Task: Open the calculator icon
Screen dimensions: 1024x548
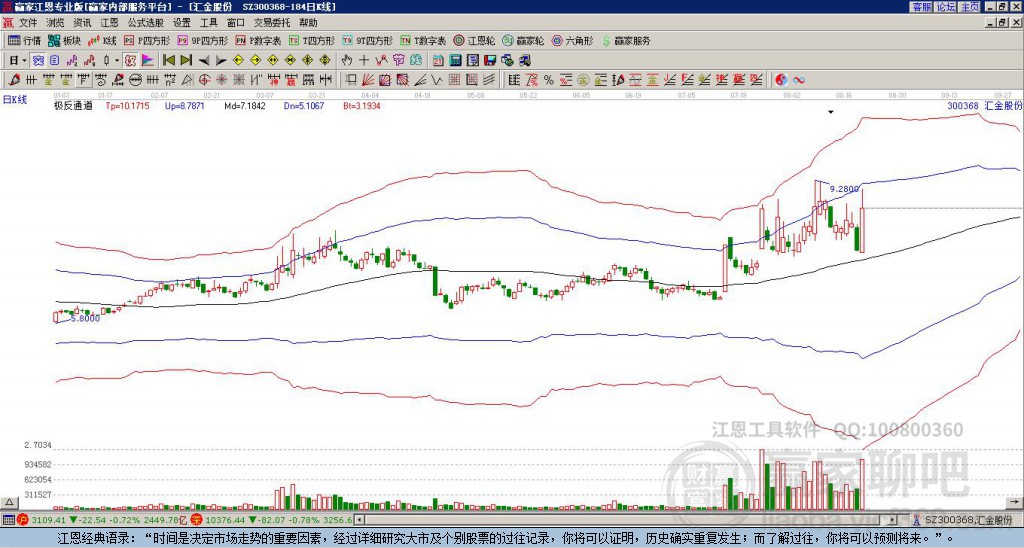Action: coord(455,61)
